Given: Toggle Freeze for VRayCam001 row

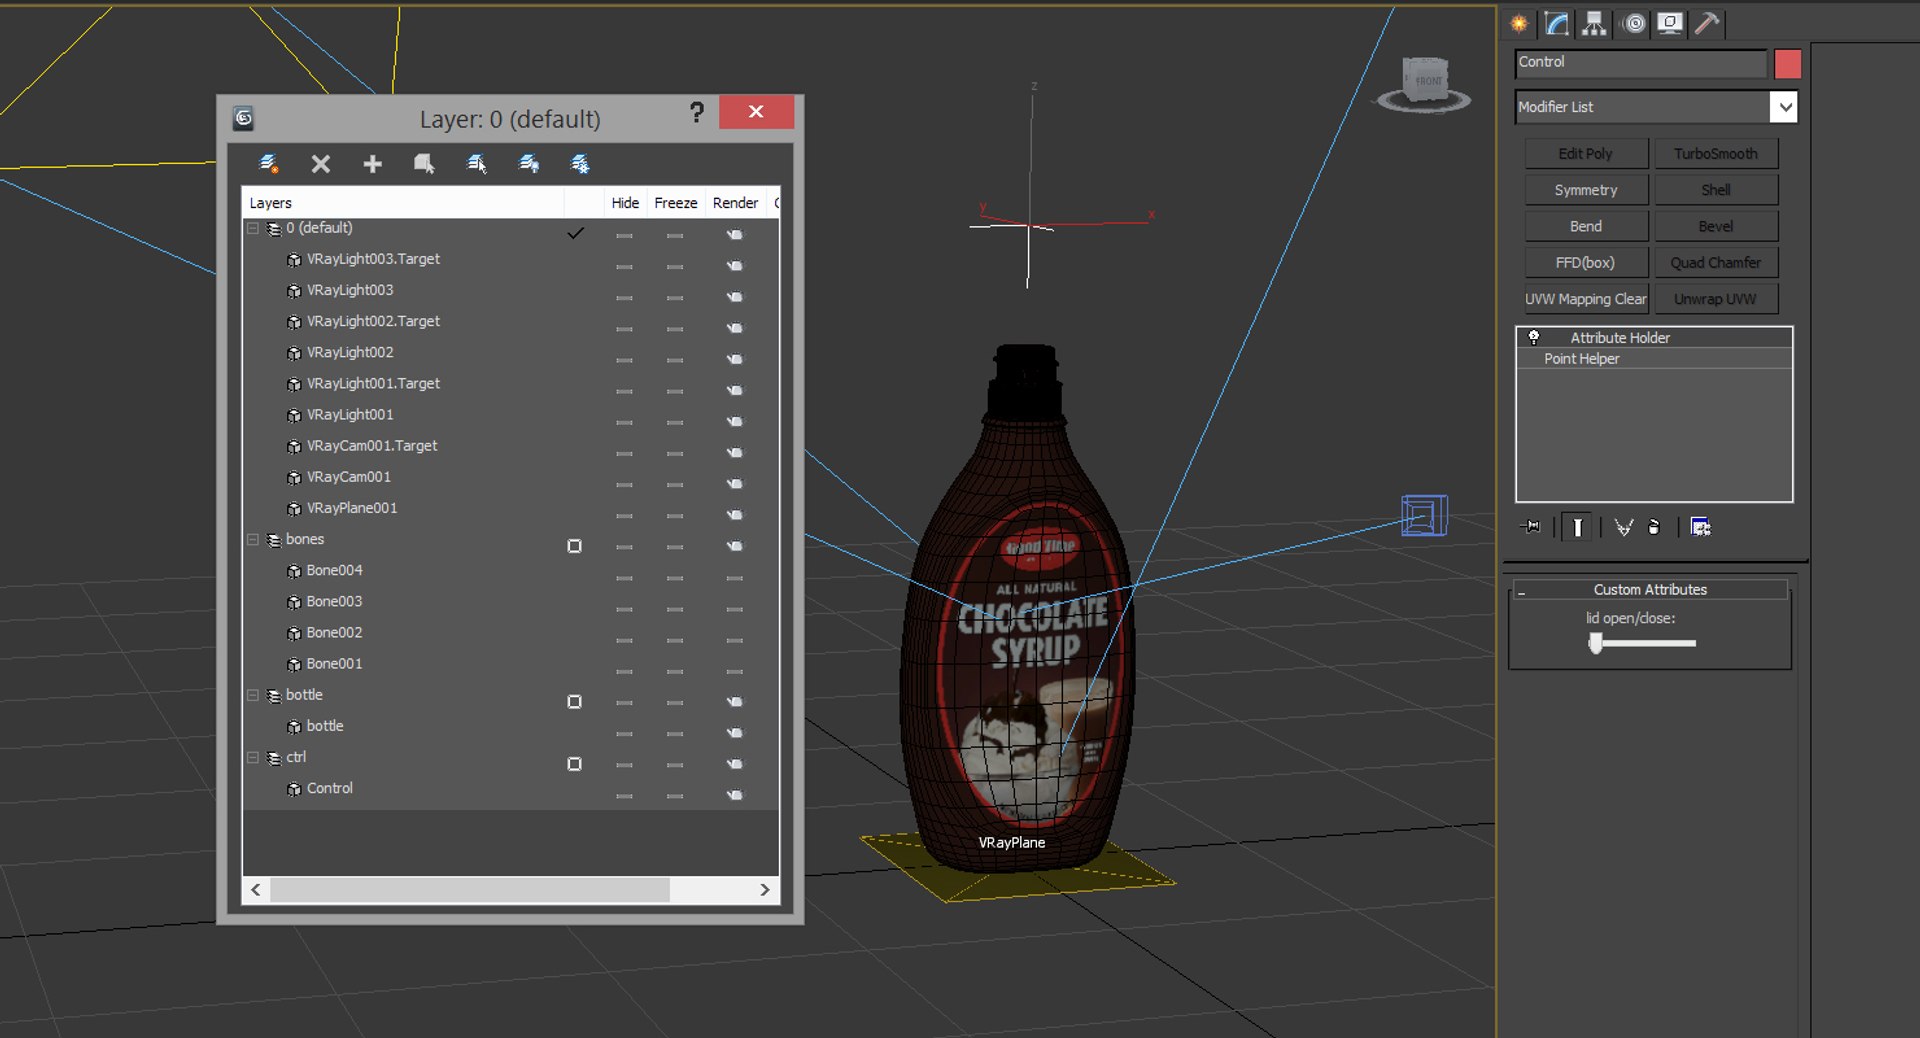Looking at the screenshot, I should (x=675, y=485).
